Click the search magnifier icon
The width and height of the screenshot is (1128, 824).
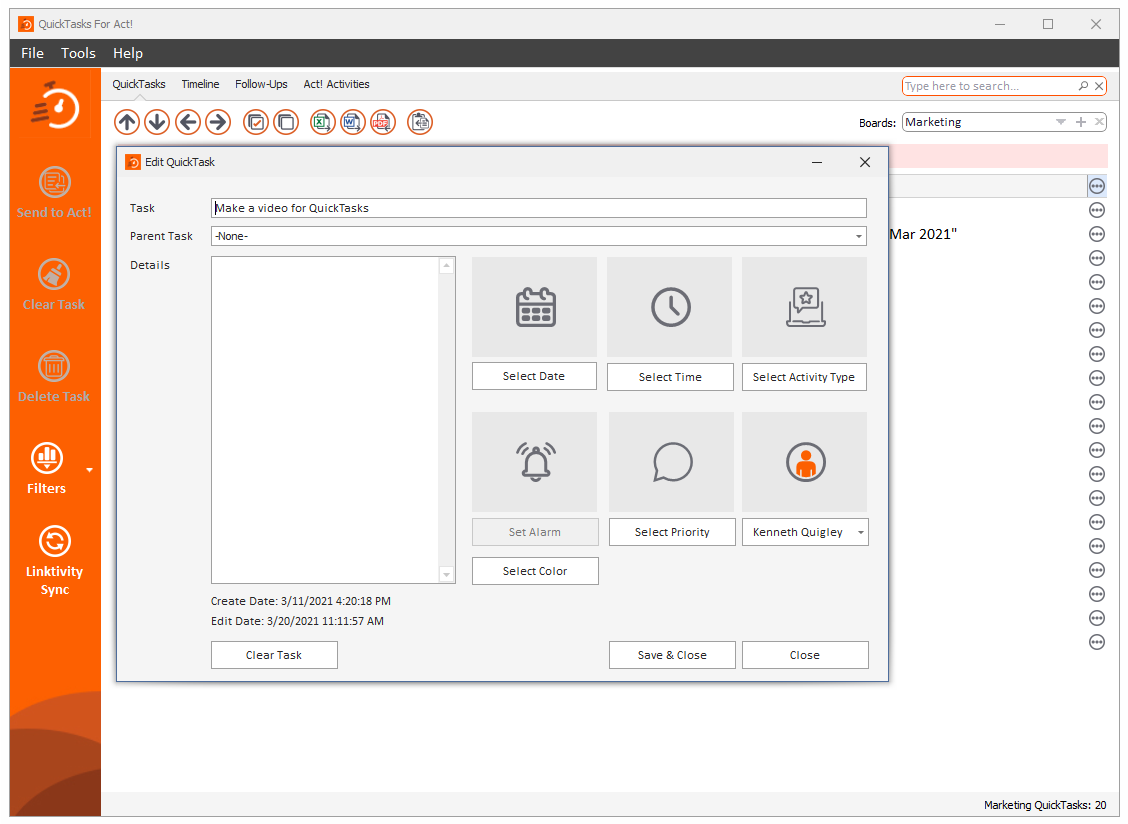tap(1083, 86)
